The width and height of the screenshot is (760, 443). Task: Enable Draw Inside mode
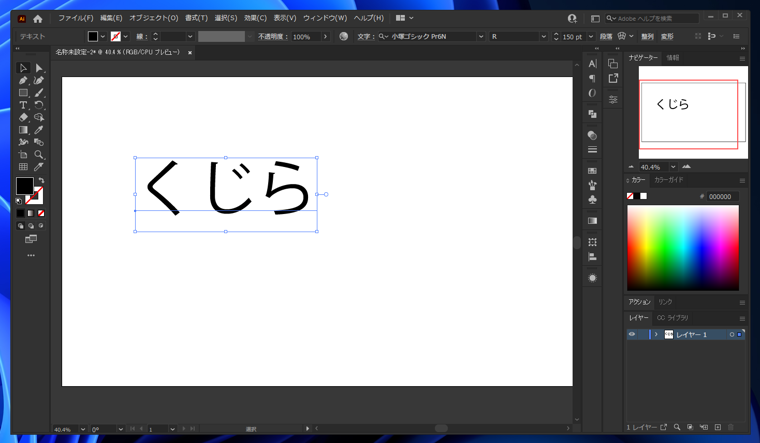pos(41,226)
